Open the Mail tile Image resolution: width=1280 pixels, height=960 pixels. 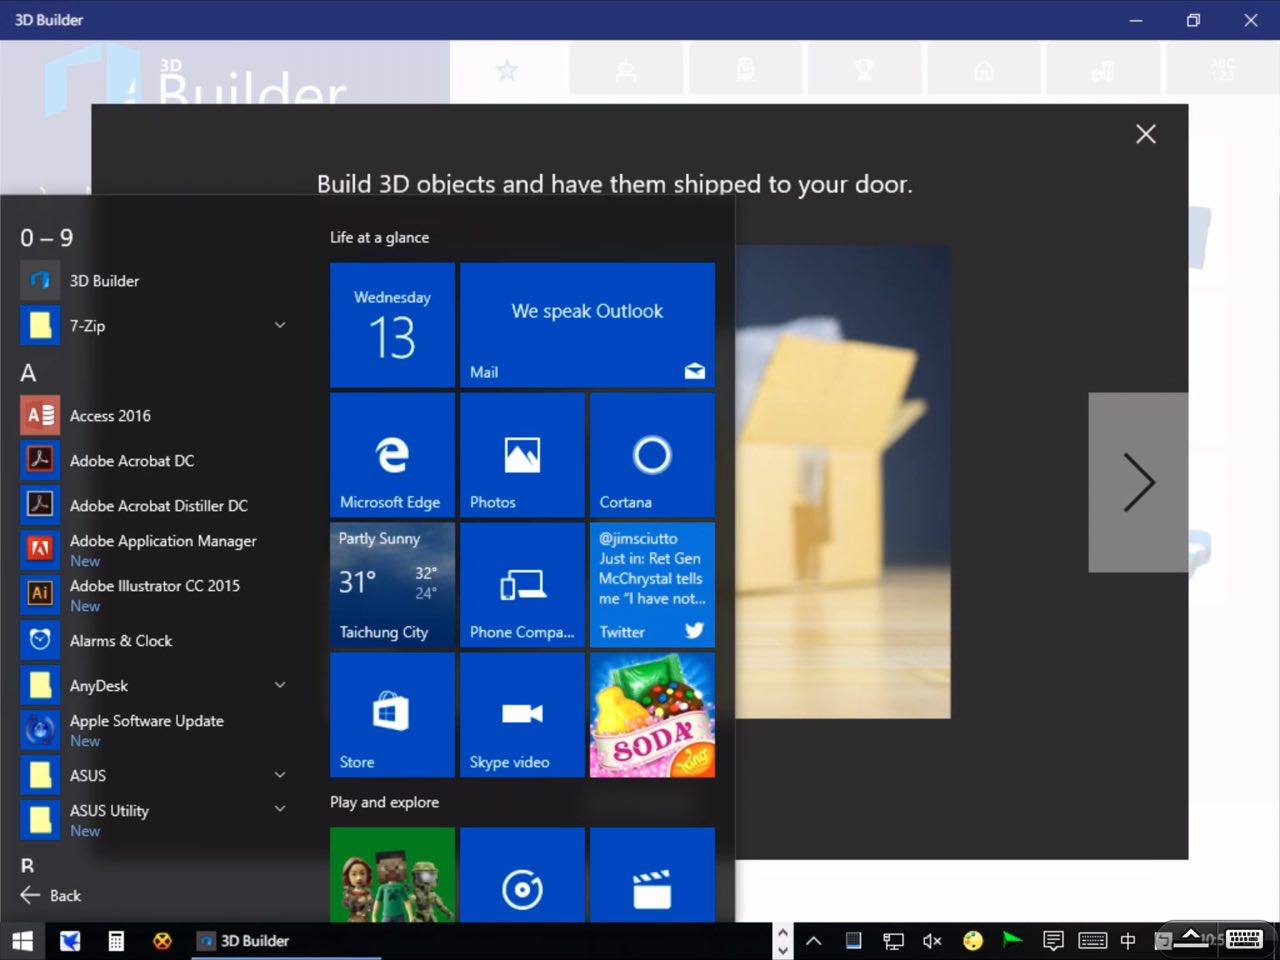(587, 325)
